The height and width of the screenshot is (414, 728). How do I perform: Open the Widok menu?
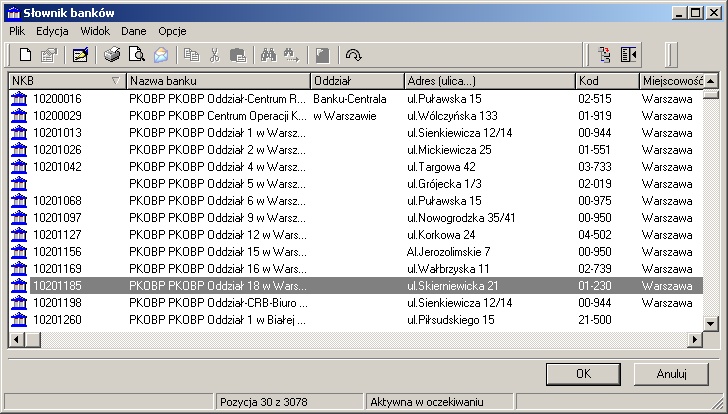(x=95, y=31)
